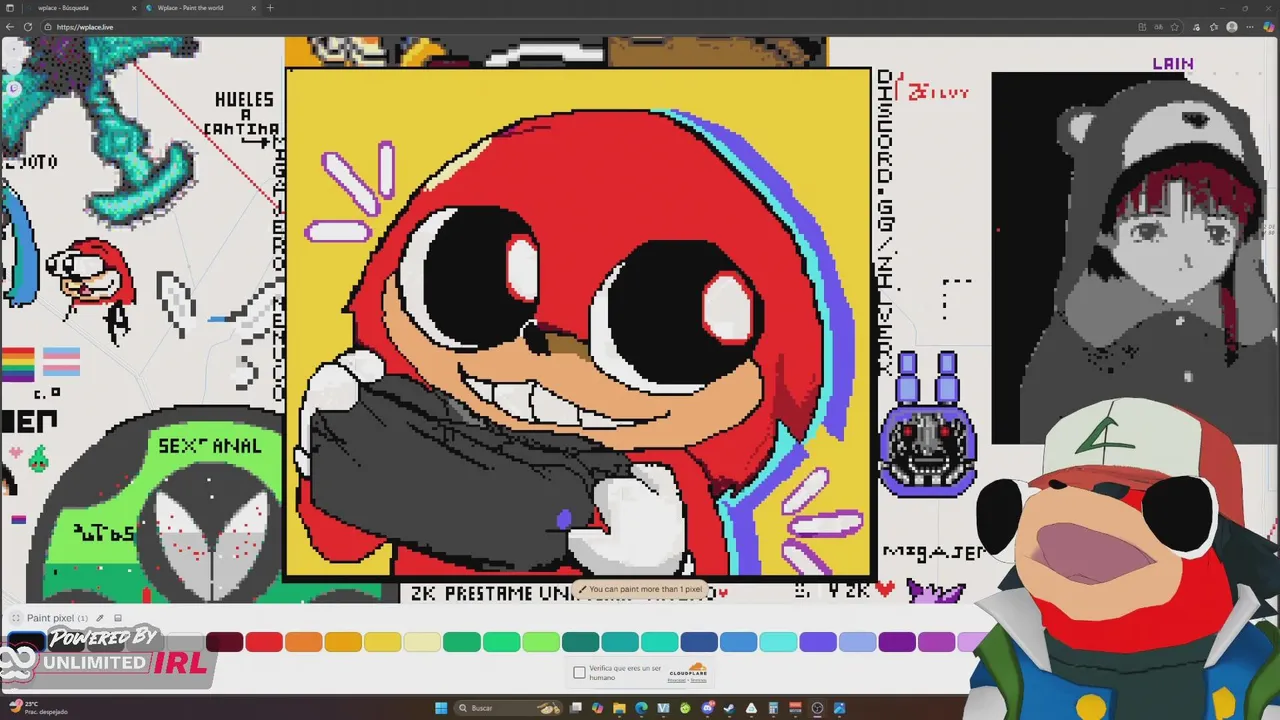Open File Explorer from the taskbar
This screenshot has width=1280, height=720.
click(x=619, y=708)
